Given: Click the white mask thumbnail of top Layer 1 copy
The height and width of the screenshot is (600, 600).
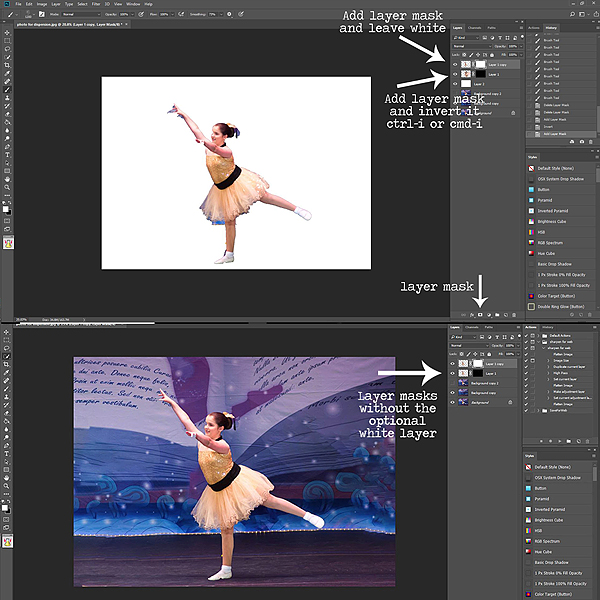Looking at the screenshot, I should point(480,64).
